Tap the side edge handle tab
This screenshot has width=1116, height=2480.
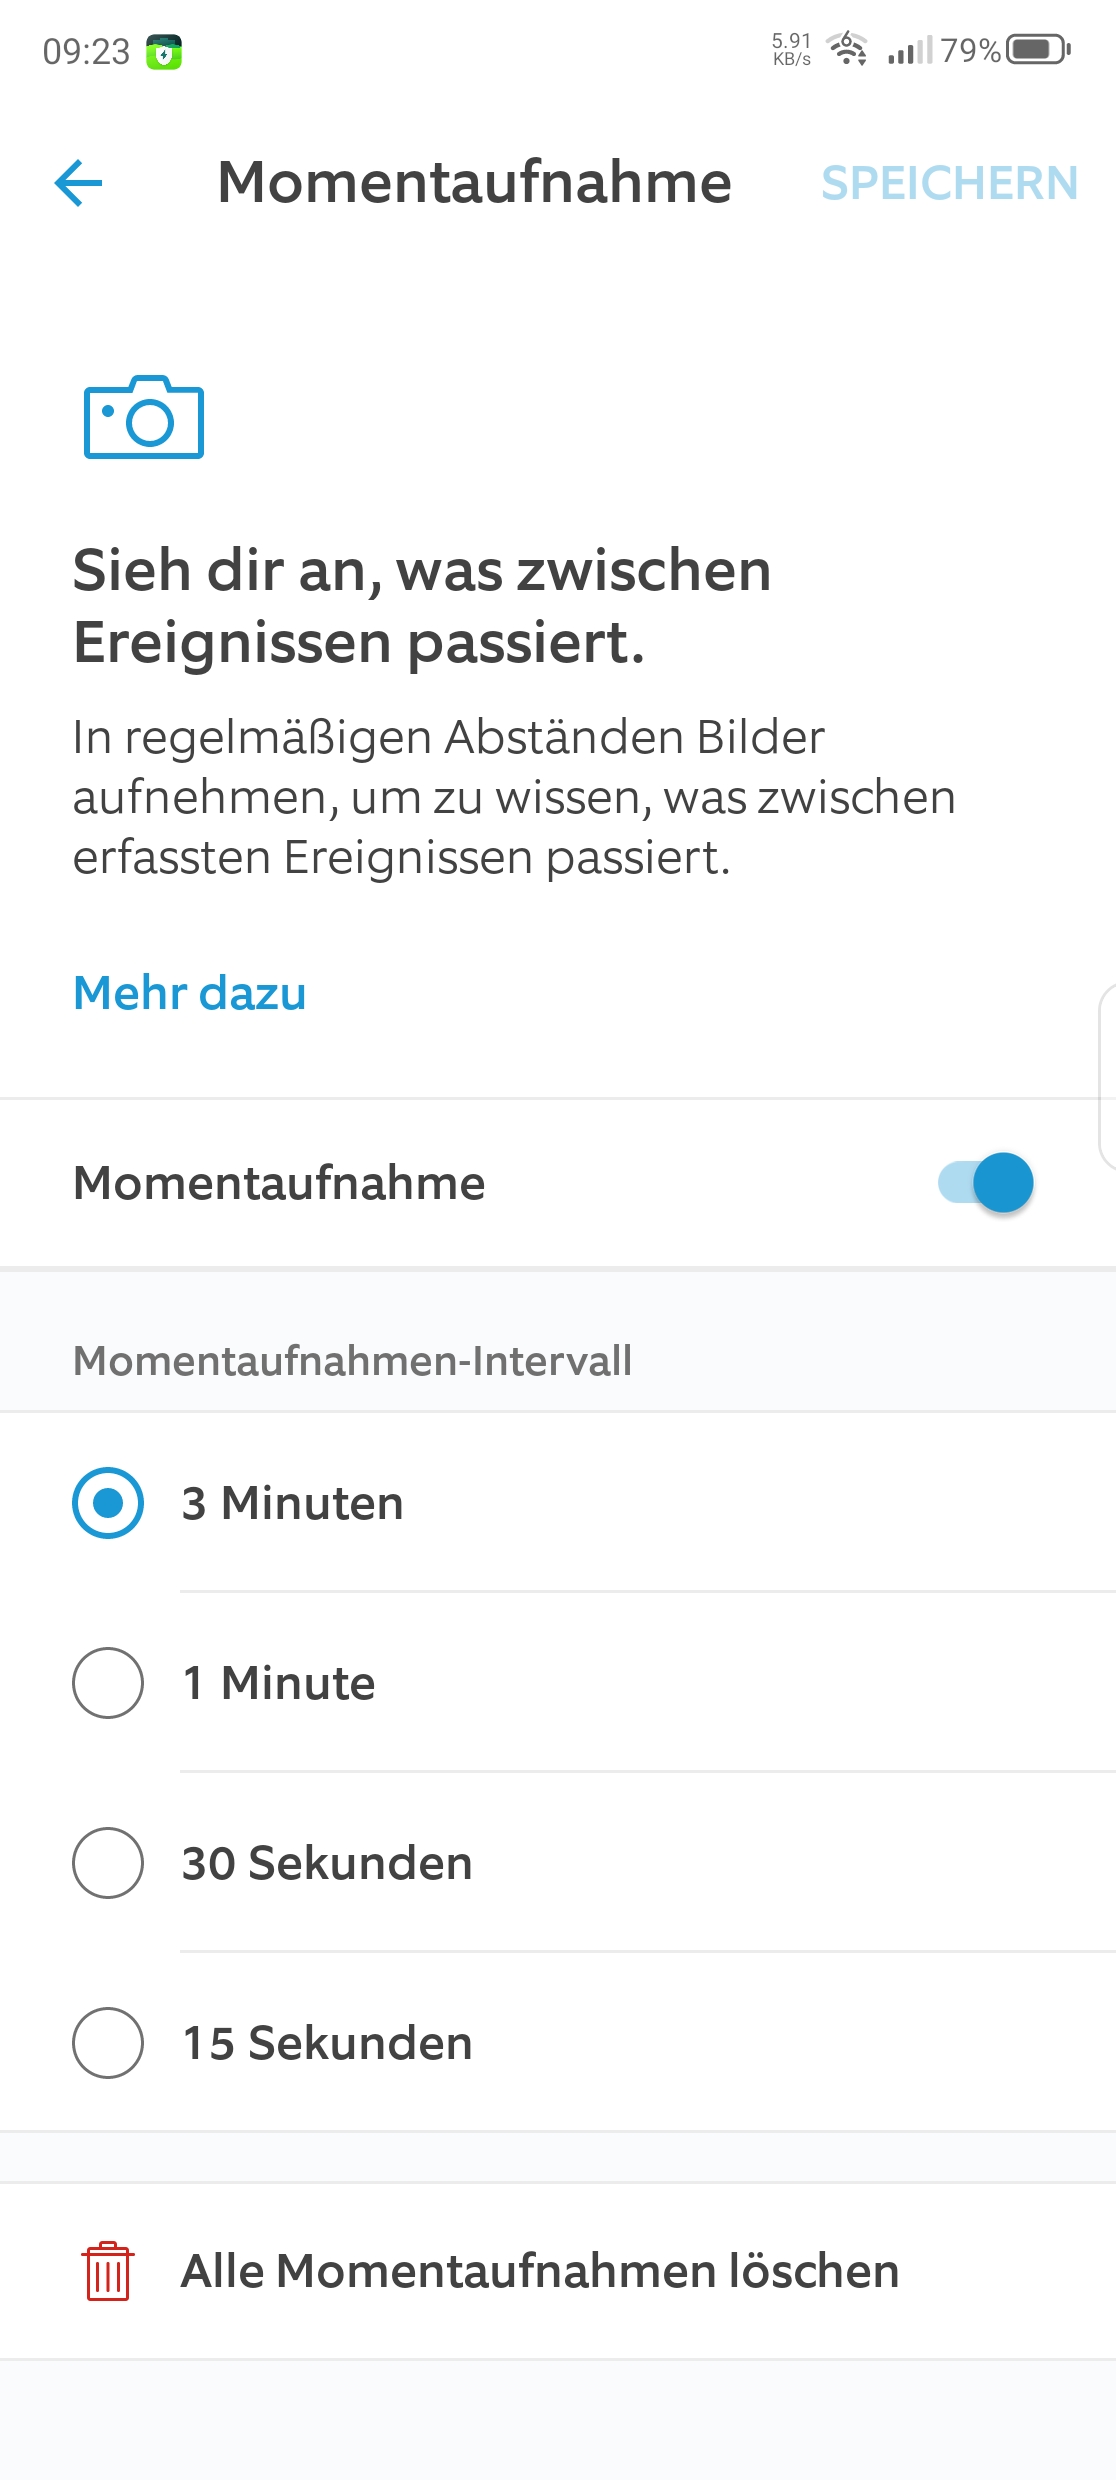point(1107,1076)
